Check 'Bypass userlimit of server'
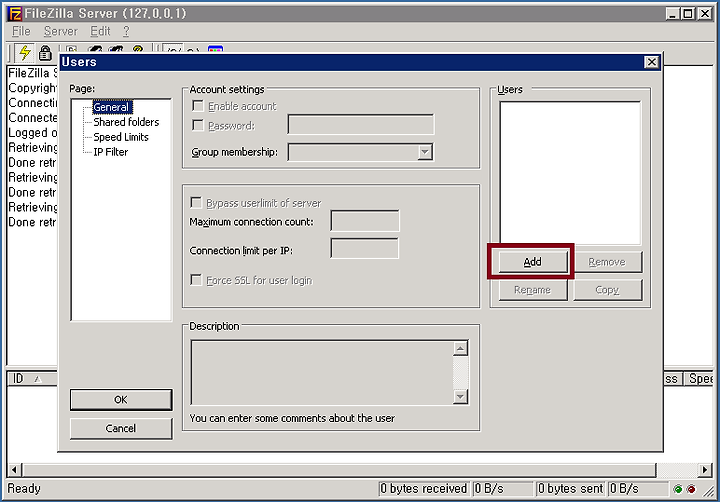 (x=196, y=203)
